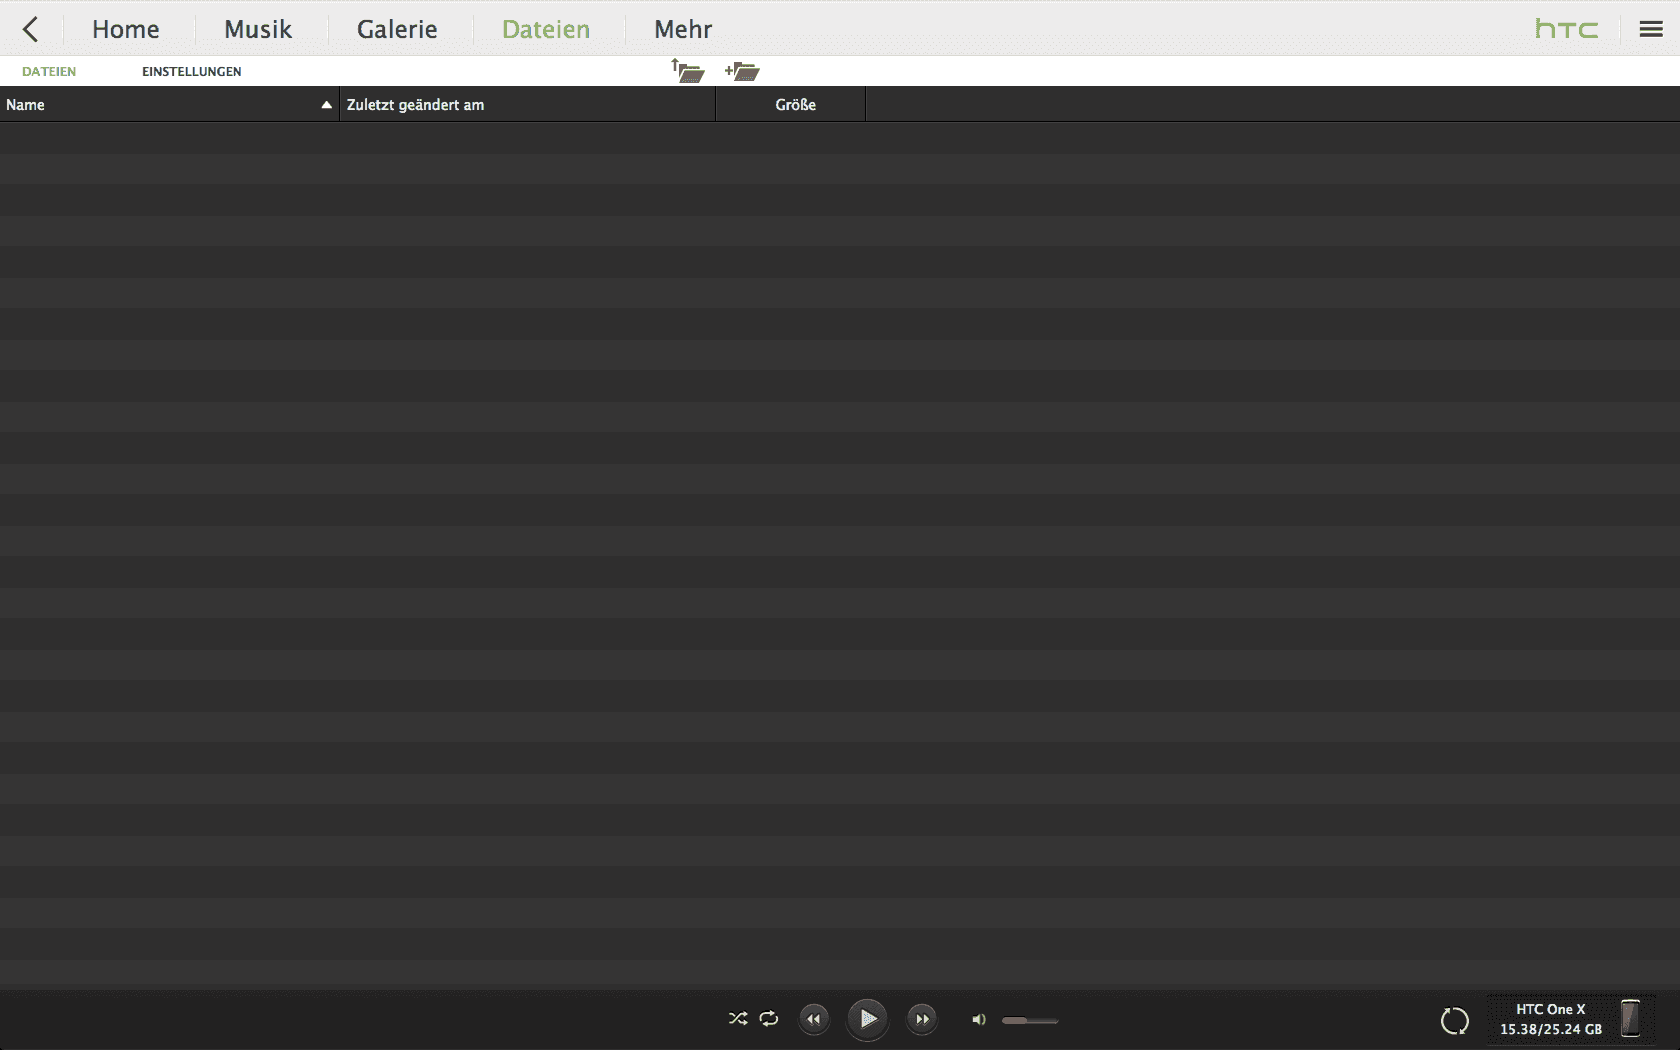The image size is (1680, 1050).
Task: Start playback with the play button
Action: pos(867,1019)
